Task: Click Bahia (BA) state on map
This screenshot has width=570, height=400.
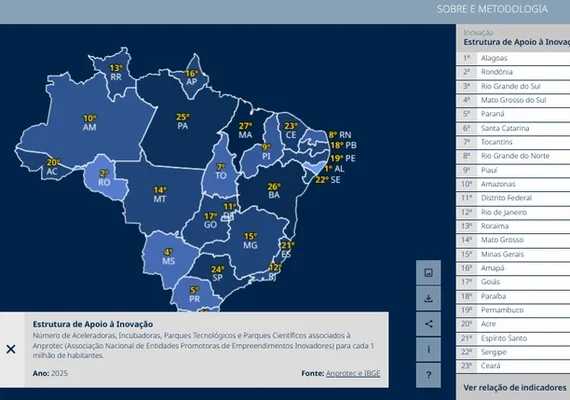Action: tap(274, 191)
